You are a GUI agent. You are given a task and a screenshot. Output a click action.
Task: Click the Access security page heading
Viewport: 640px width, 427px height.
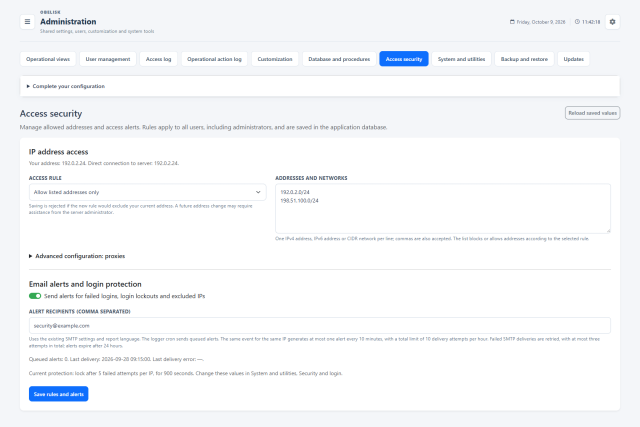tap(51, 113)
